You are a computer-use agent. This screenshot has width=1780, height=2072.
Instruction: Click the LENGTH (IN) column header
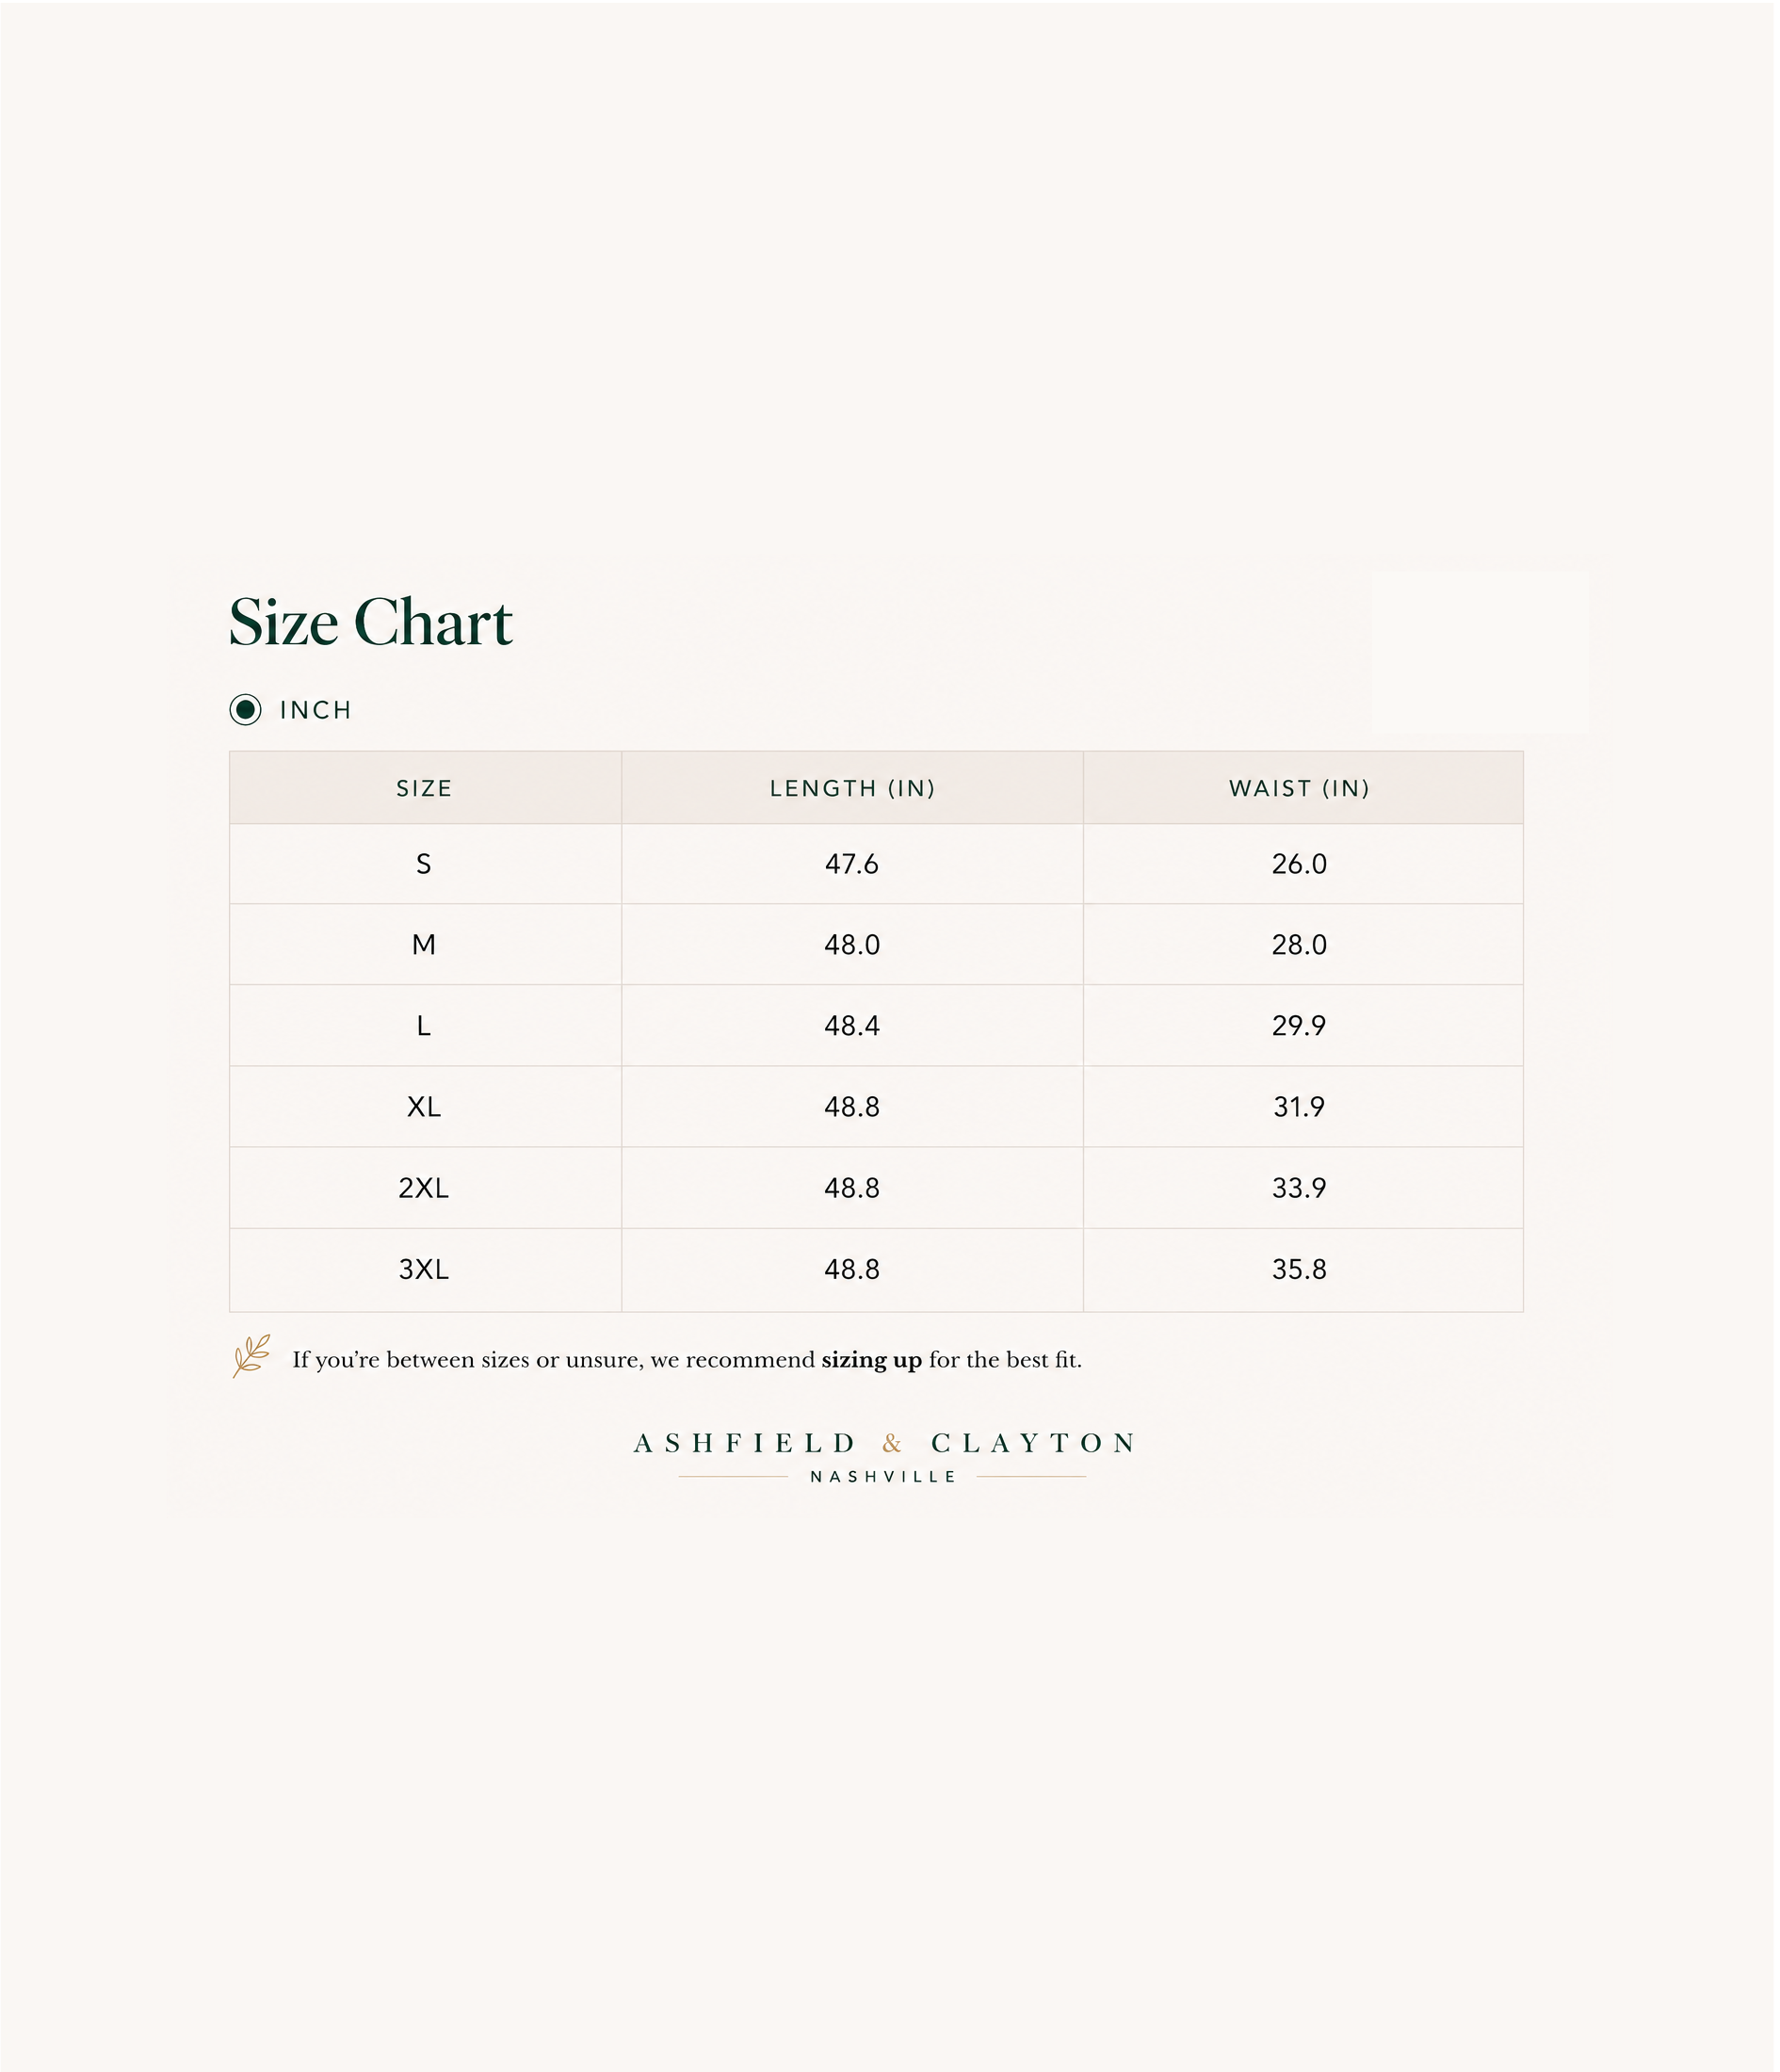point(853,788)
